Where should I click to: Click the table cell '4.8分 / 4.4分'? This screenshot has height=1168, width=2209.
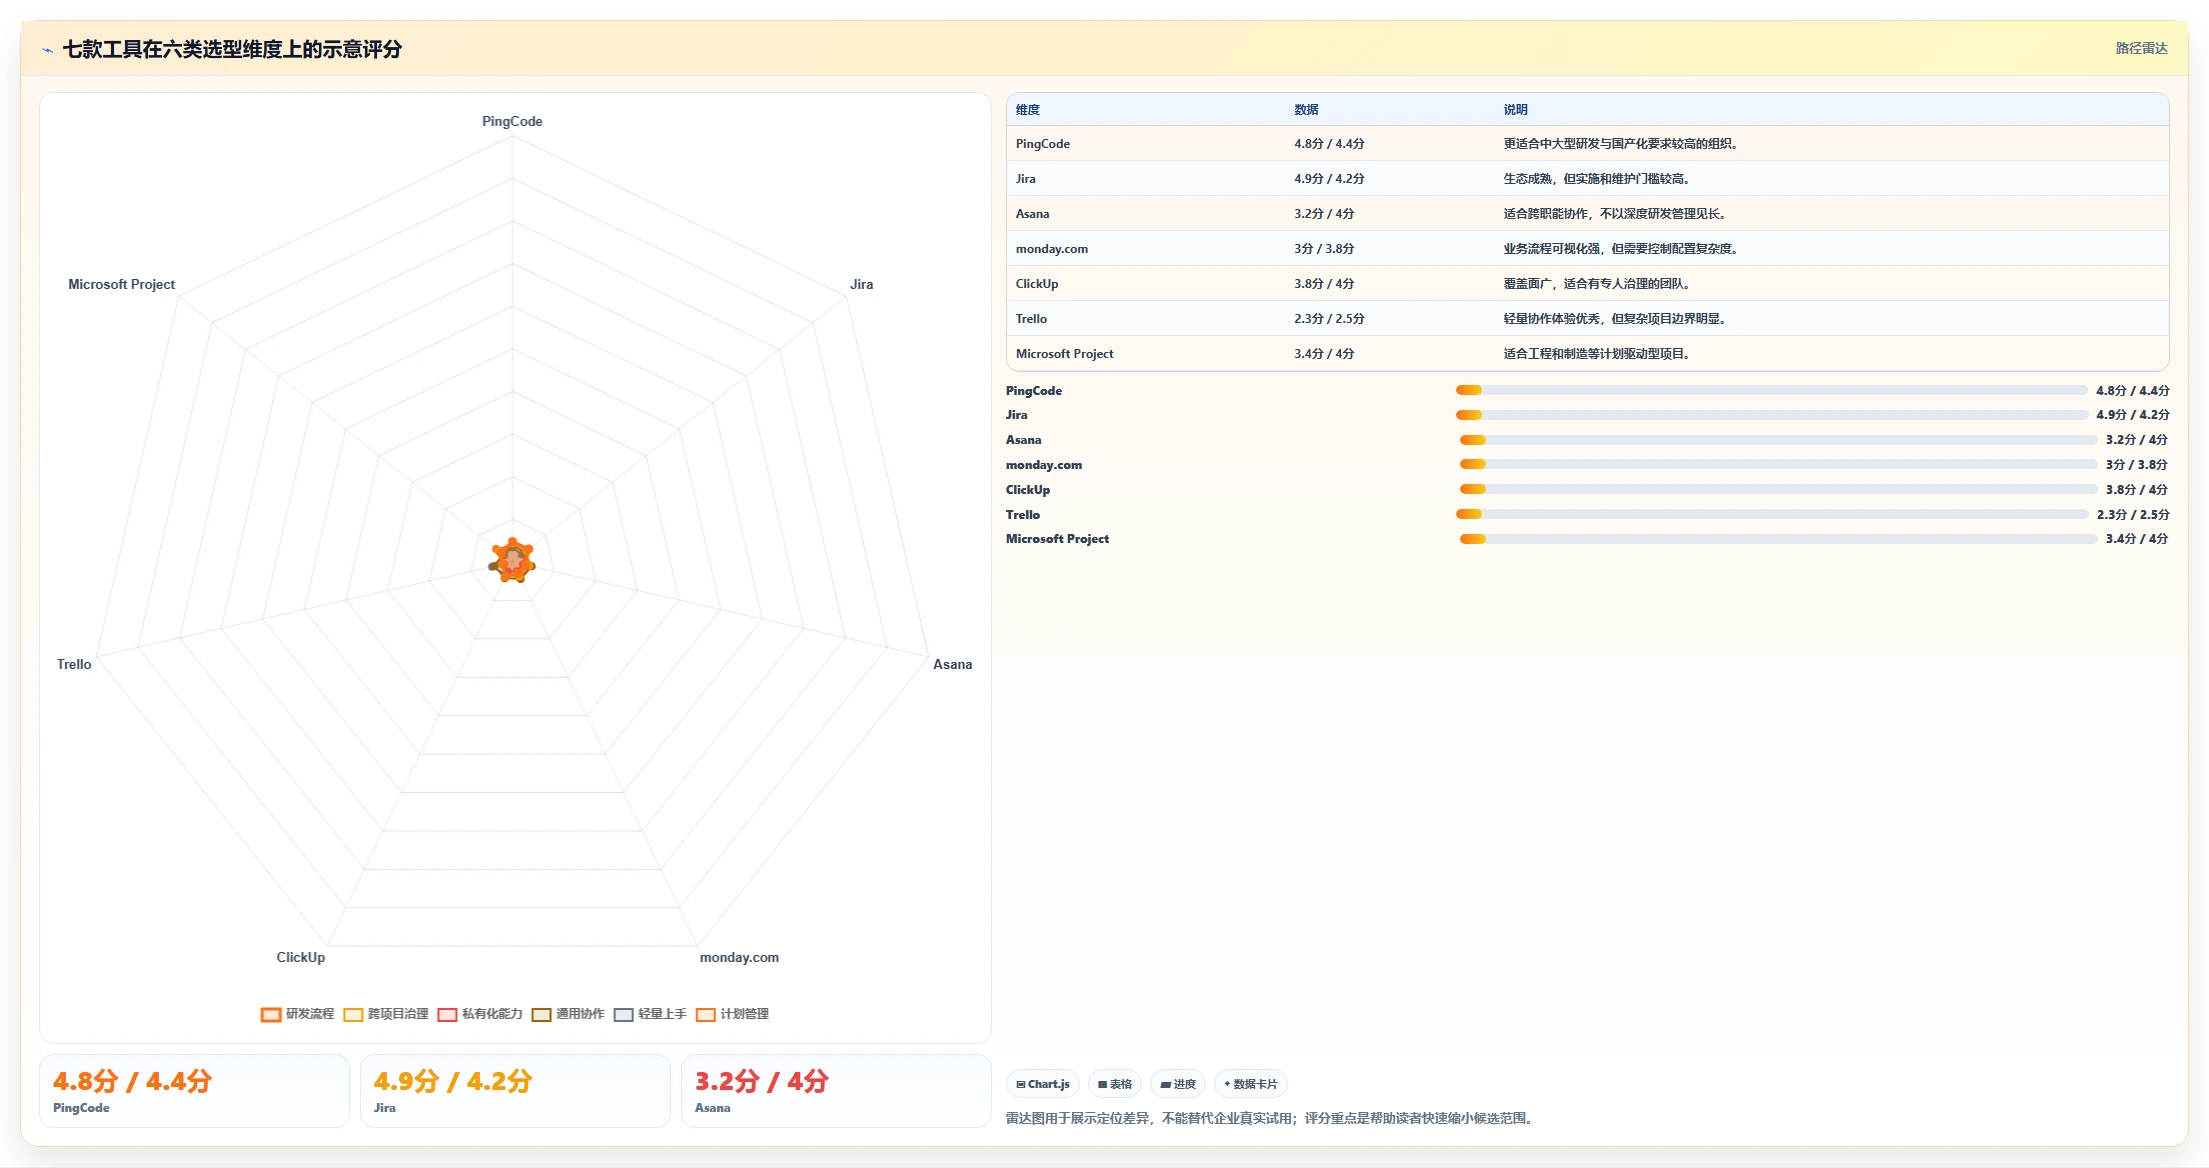pyautogui.click(x=1329, y=144)
